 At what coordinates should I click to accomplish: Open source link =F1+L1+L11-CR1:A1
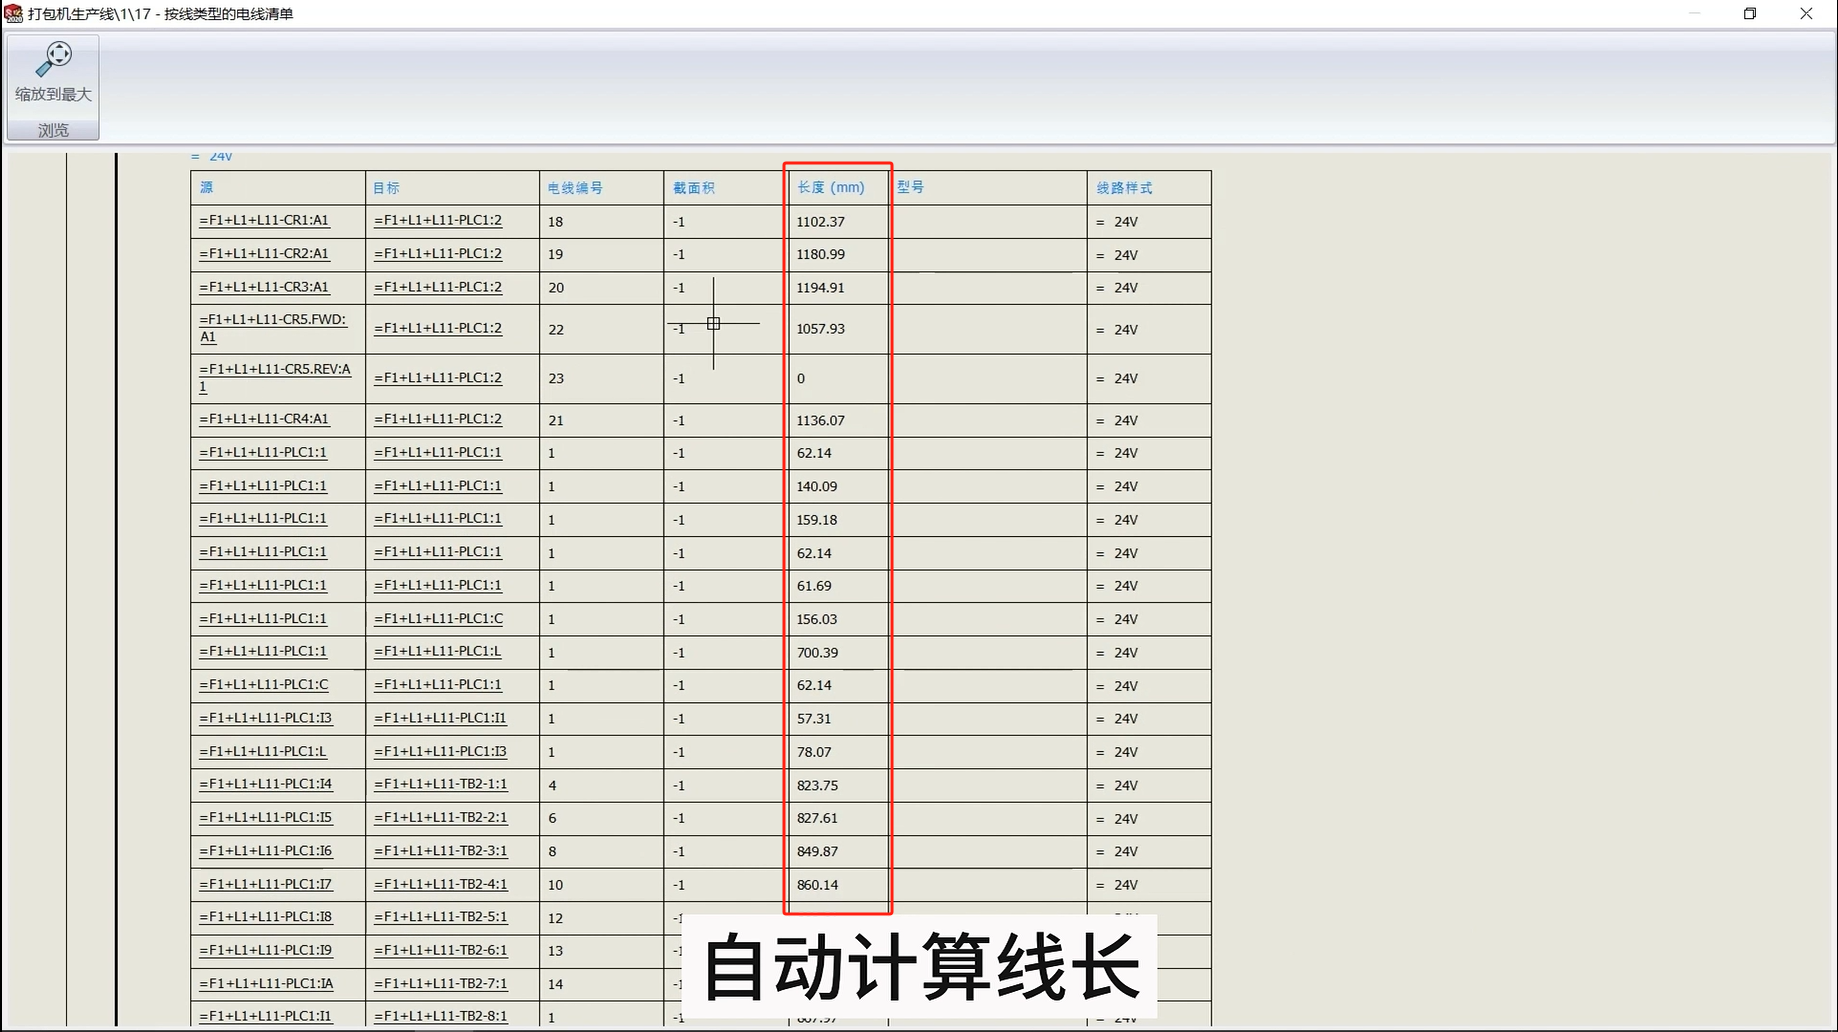pyautogui.click(x=262, y=220)
